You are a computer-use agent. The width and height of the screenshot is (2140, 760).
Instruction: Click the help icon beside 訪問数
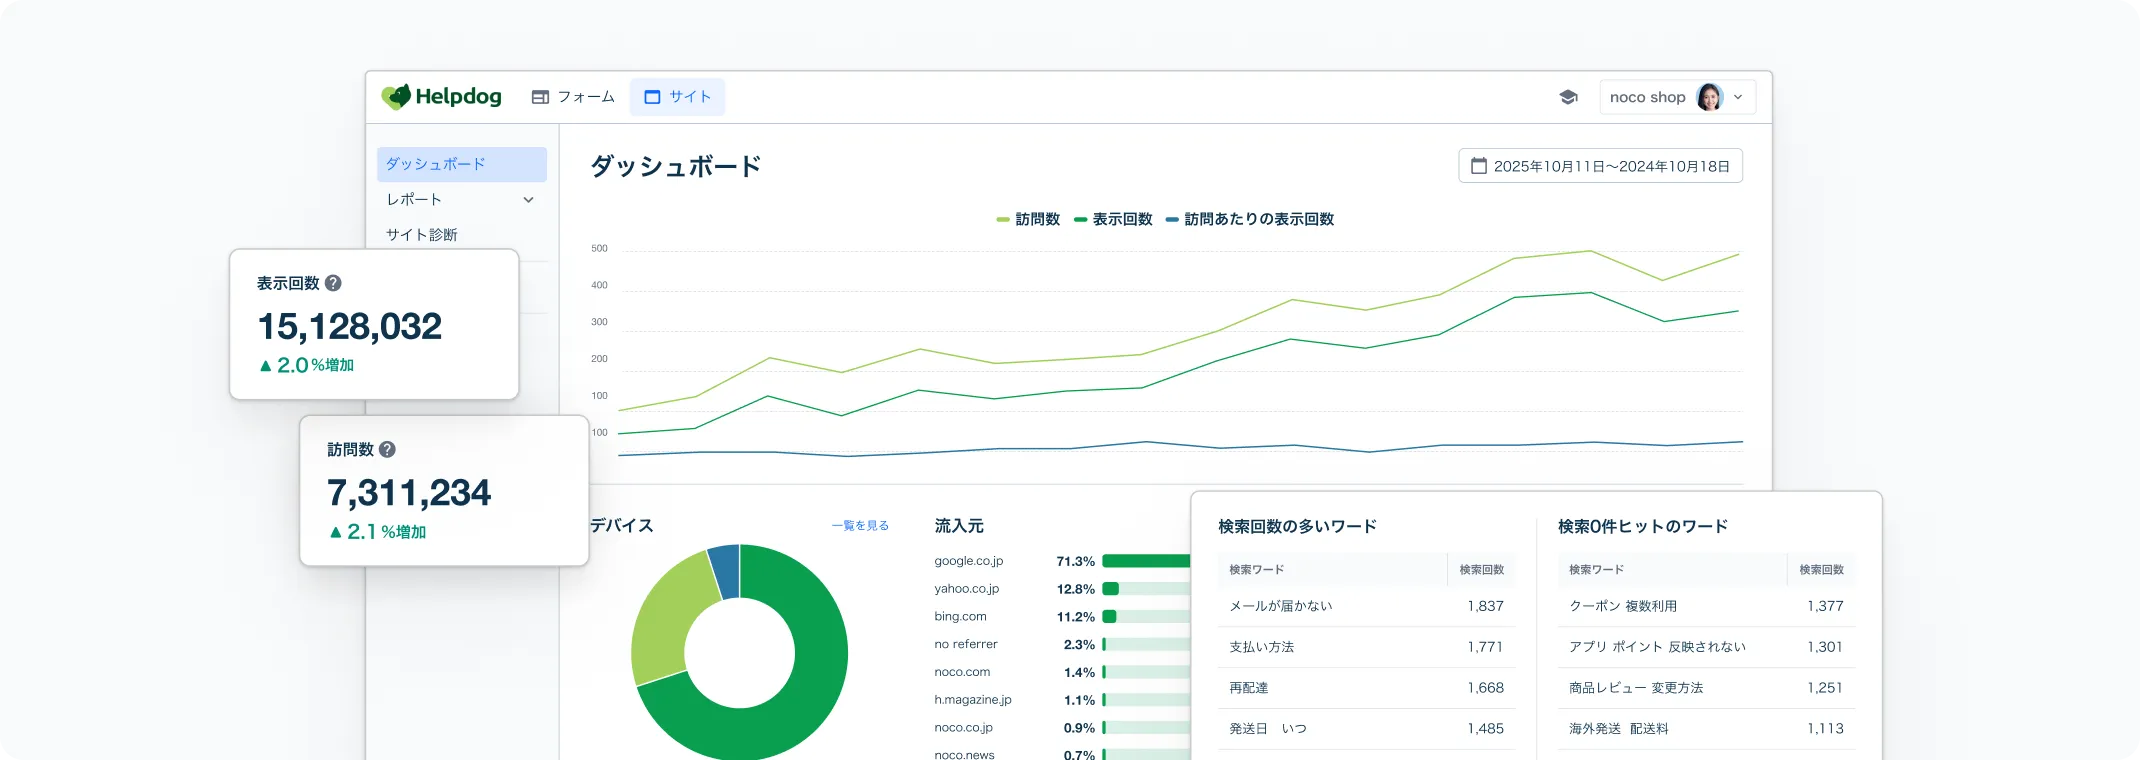coord(388,450)
